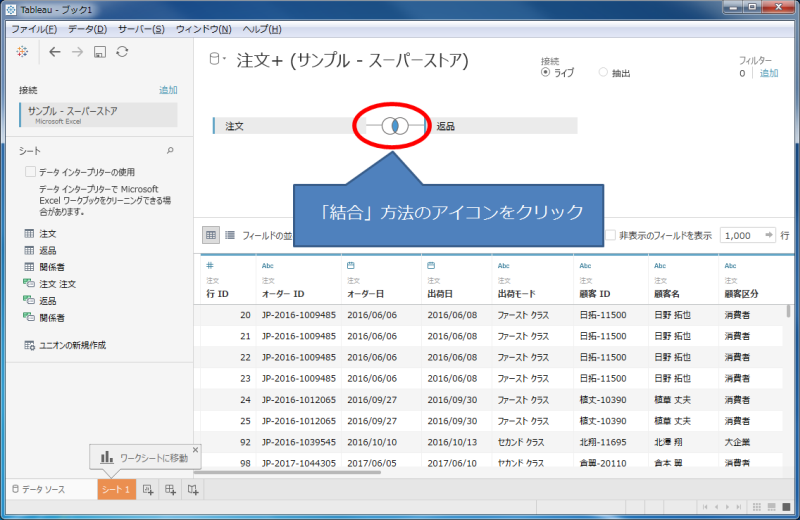
Task: Click the Abc type icon above 顧客名
Action: [x=660, y=265]
